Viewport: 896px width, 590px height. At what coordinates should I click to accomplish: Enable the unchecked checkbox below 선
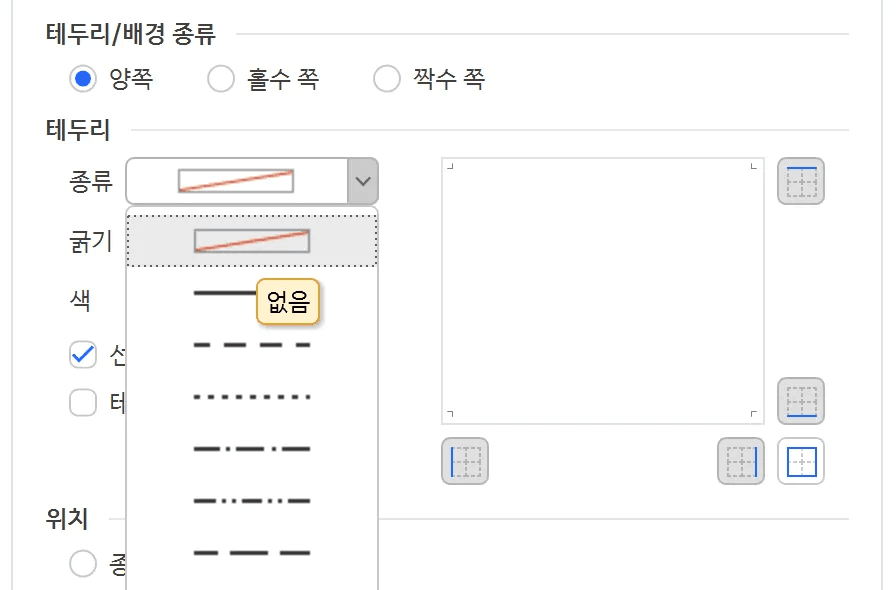tap(83, 402)
